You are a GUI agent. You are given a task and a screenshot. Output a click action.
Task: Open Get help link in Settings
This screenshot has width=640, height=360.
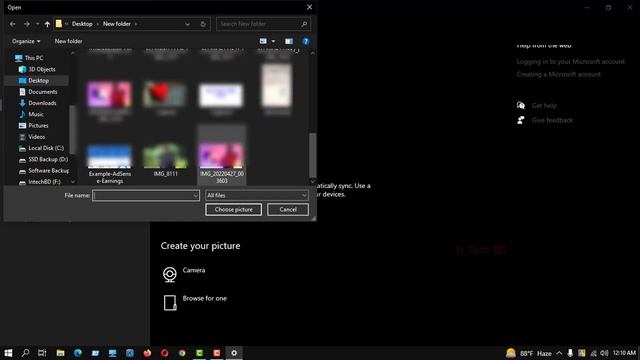coord(537,106)
